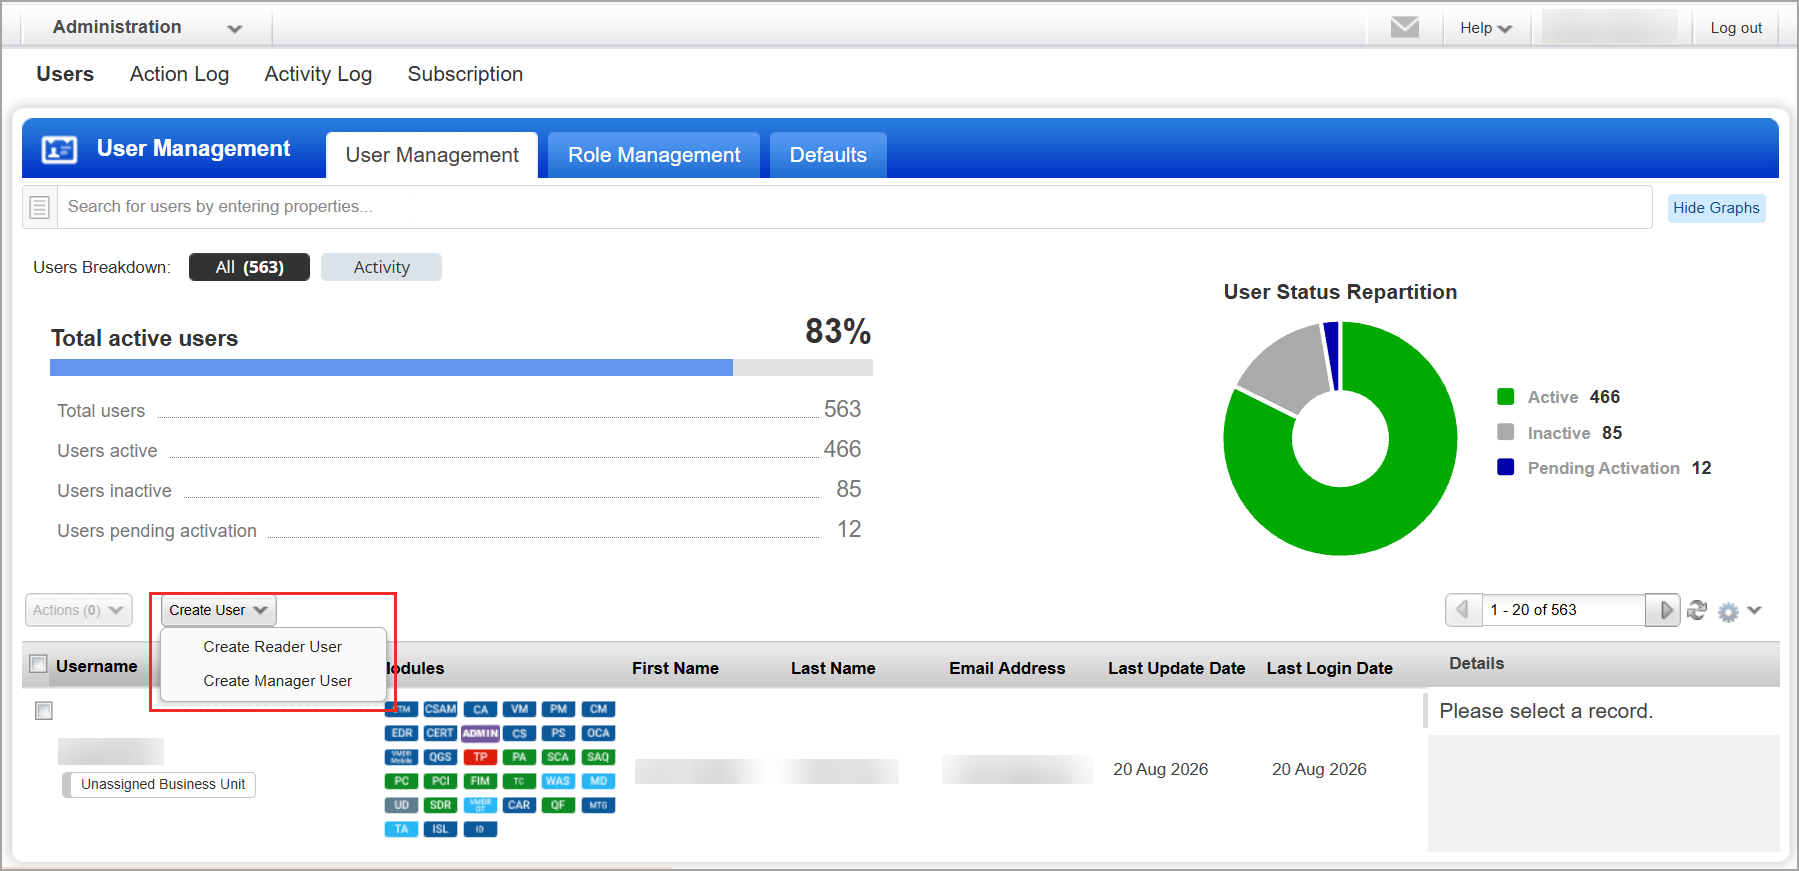This screenshot has width=1799, height=871.
Task: Go to the next page with right arrow
Action: click(x=1664, y=610)
